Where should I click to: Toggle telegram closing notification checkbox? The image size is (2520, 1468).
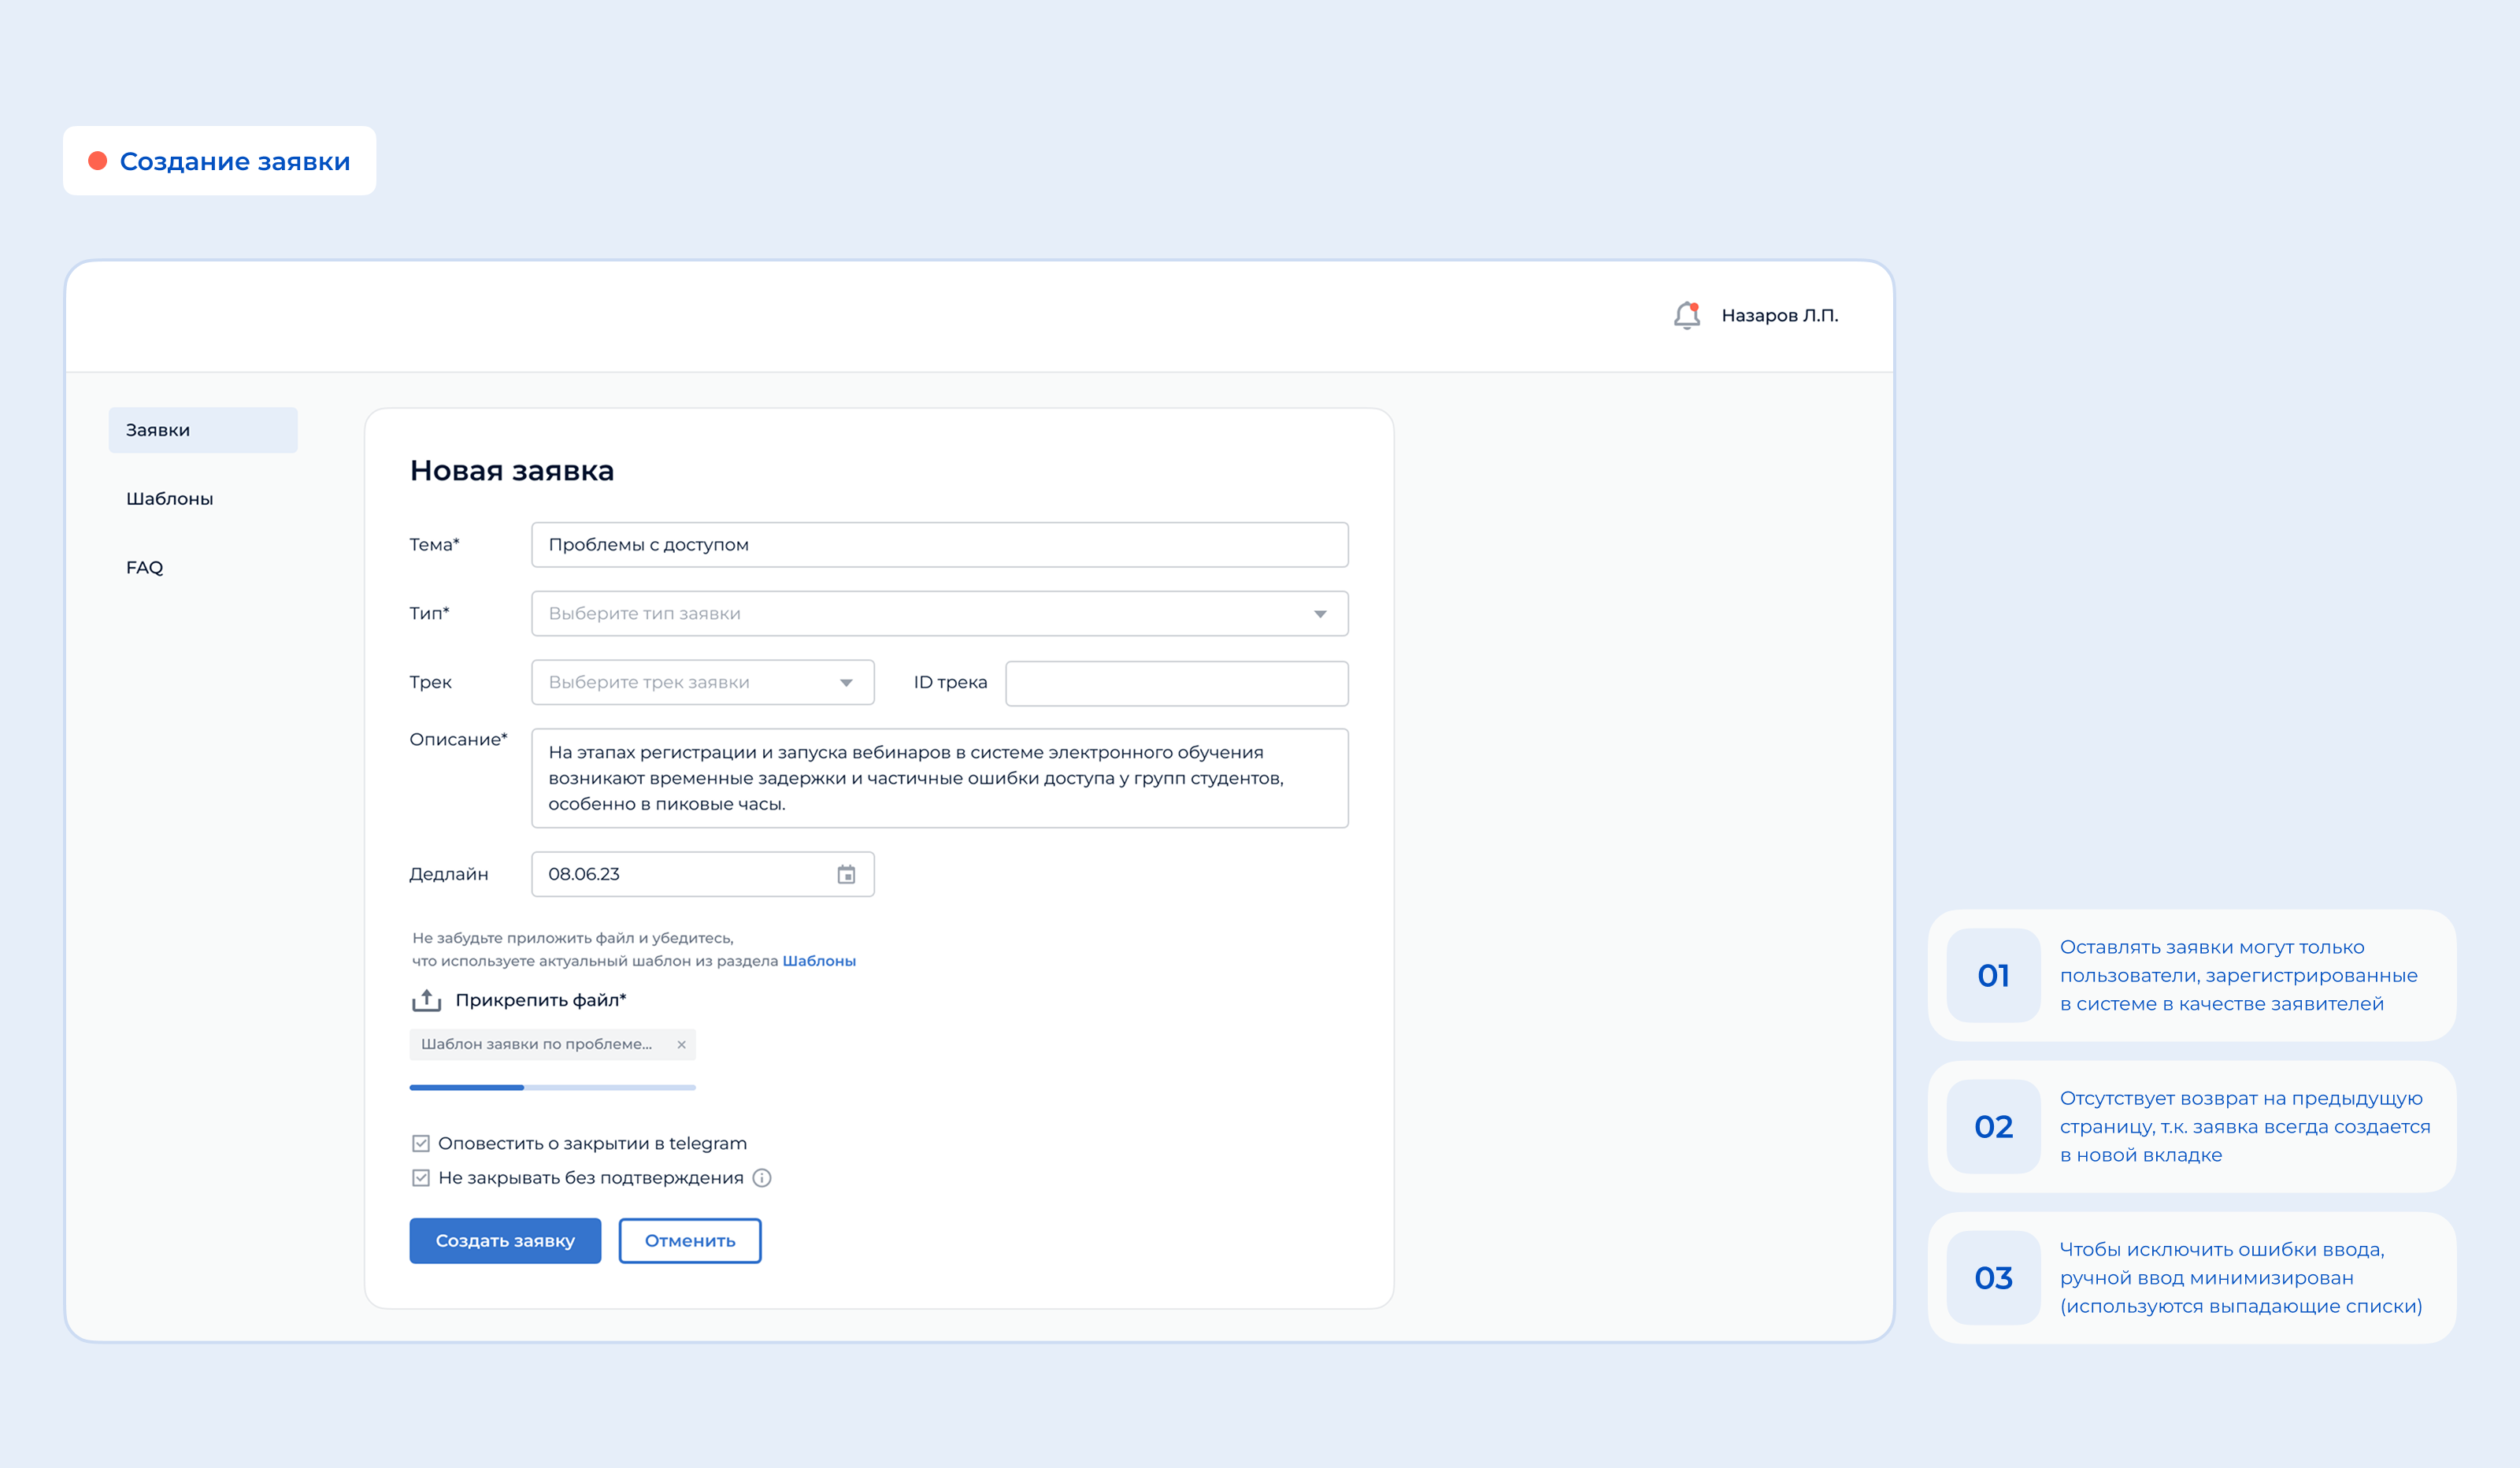(x=421, y=1143)
